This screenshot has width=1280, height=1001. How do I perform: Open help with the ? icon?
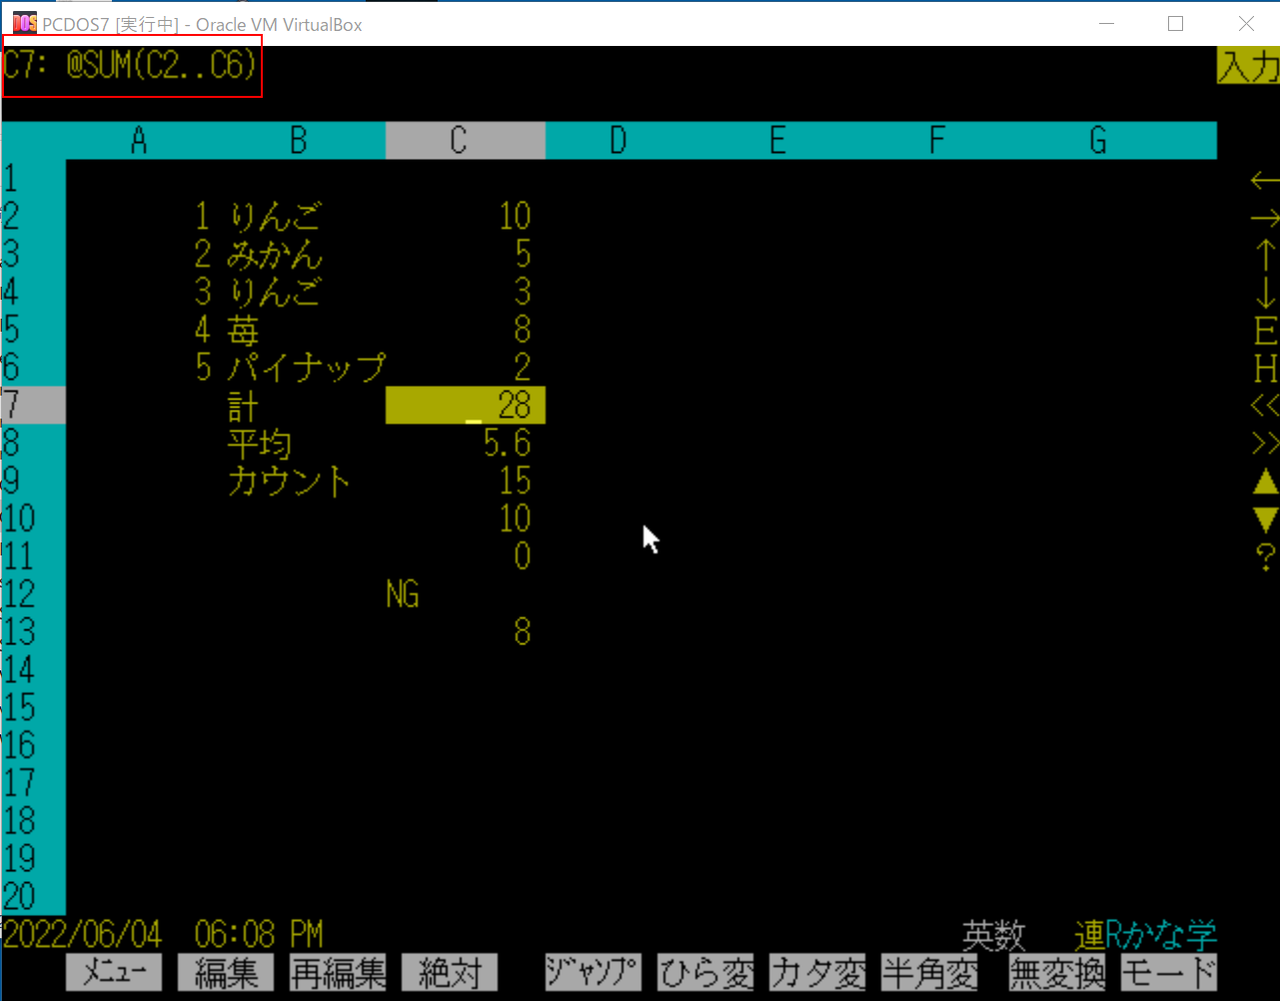1265,557
